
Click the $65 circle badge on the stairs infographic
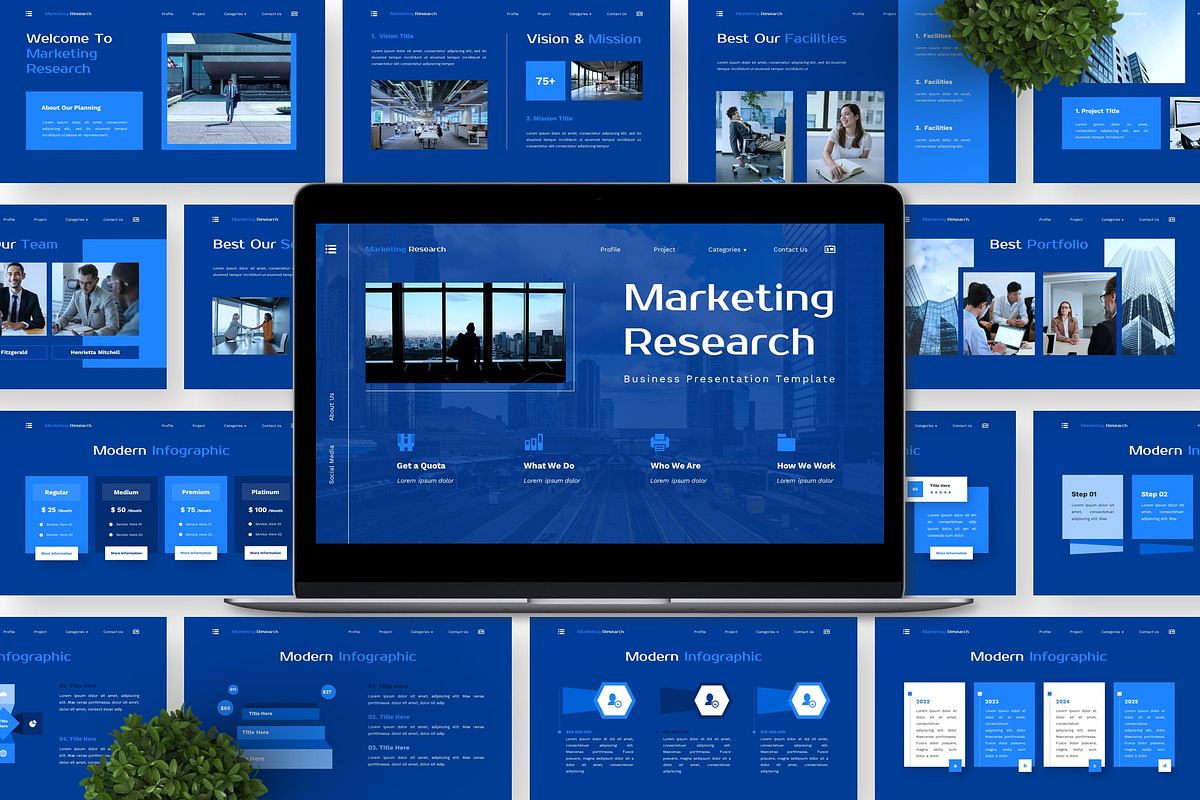point(225,708)
